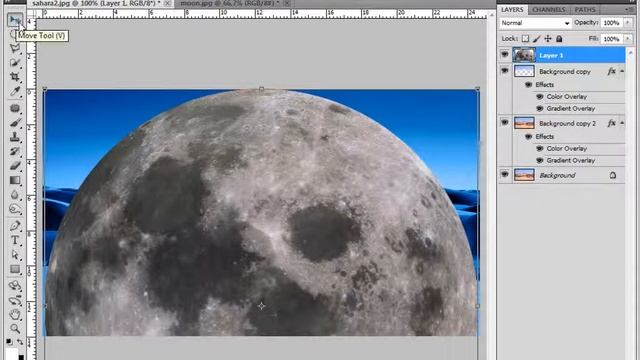
Task: Close the moon.jpg document tab
Action: coord(287,3)
